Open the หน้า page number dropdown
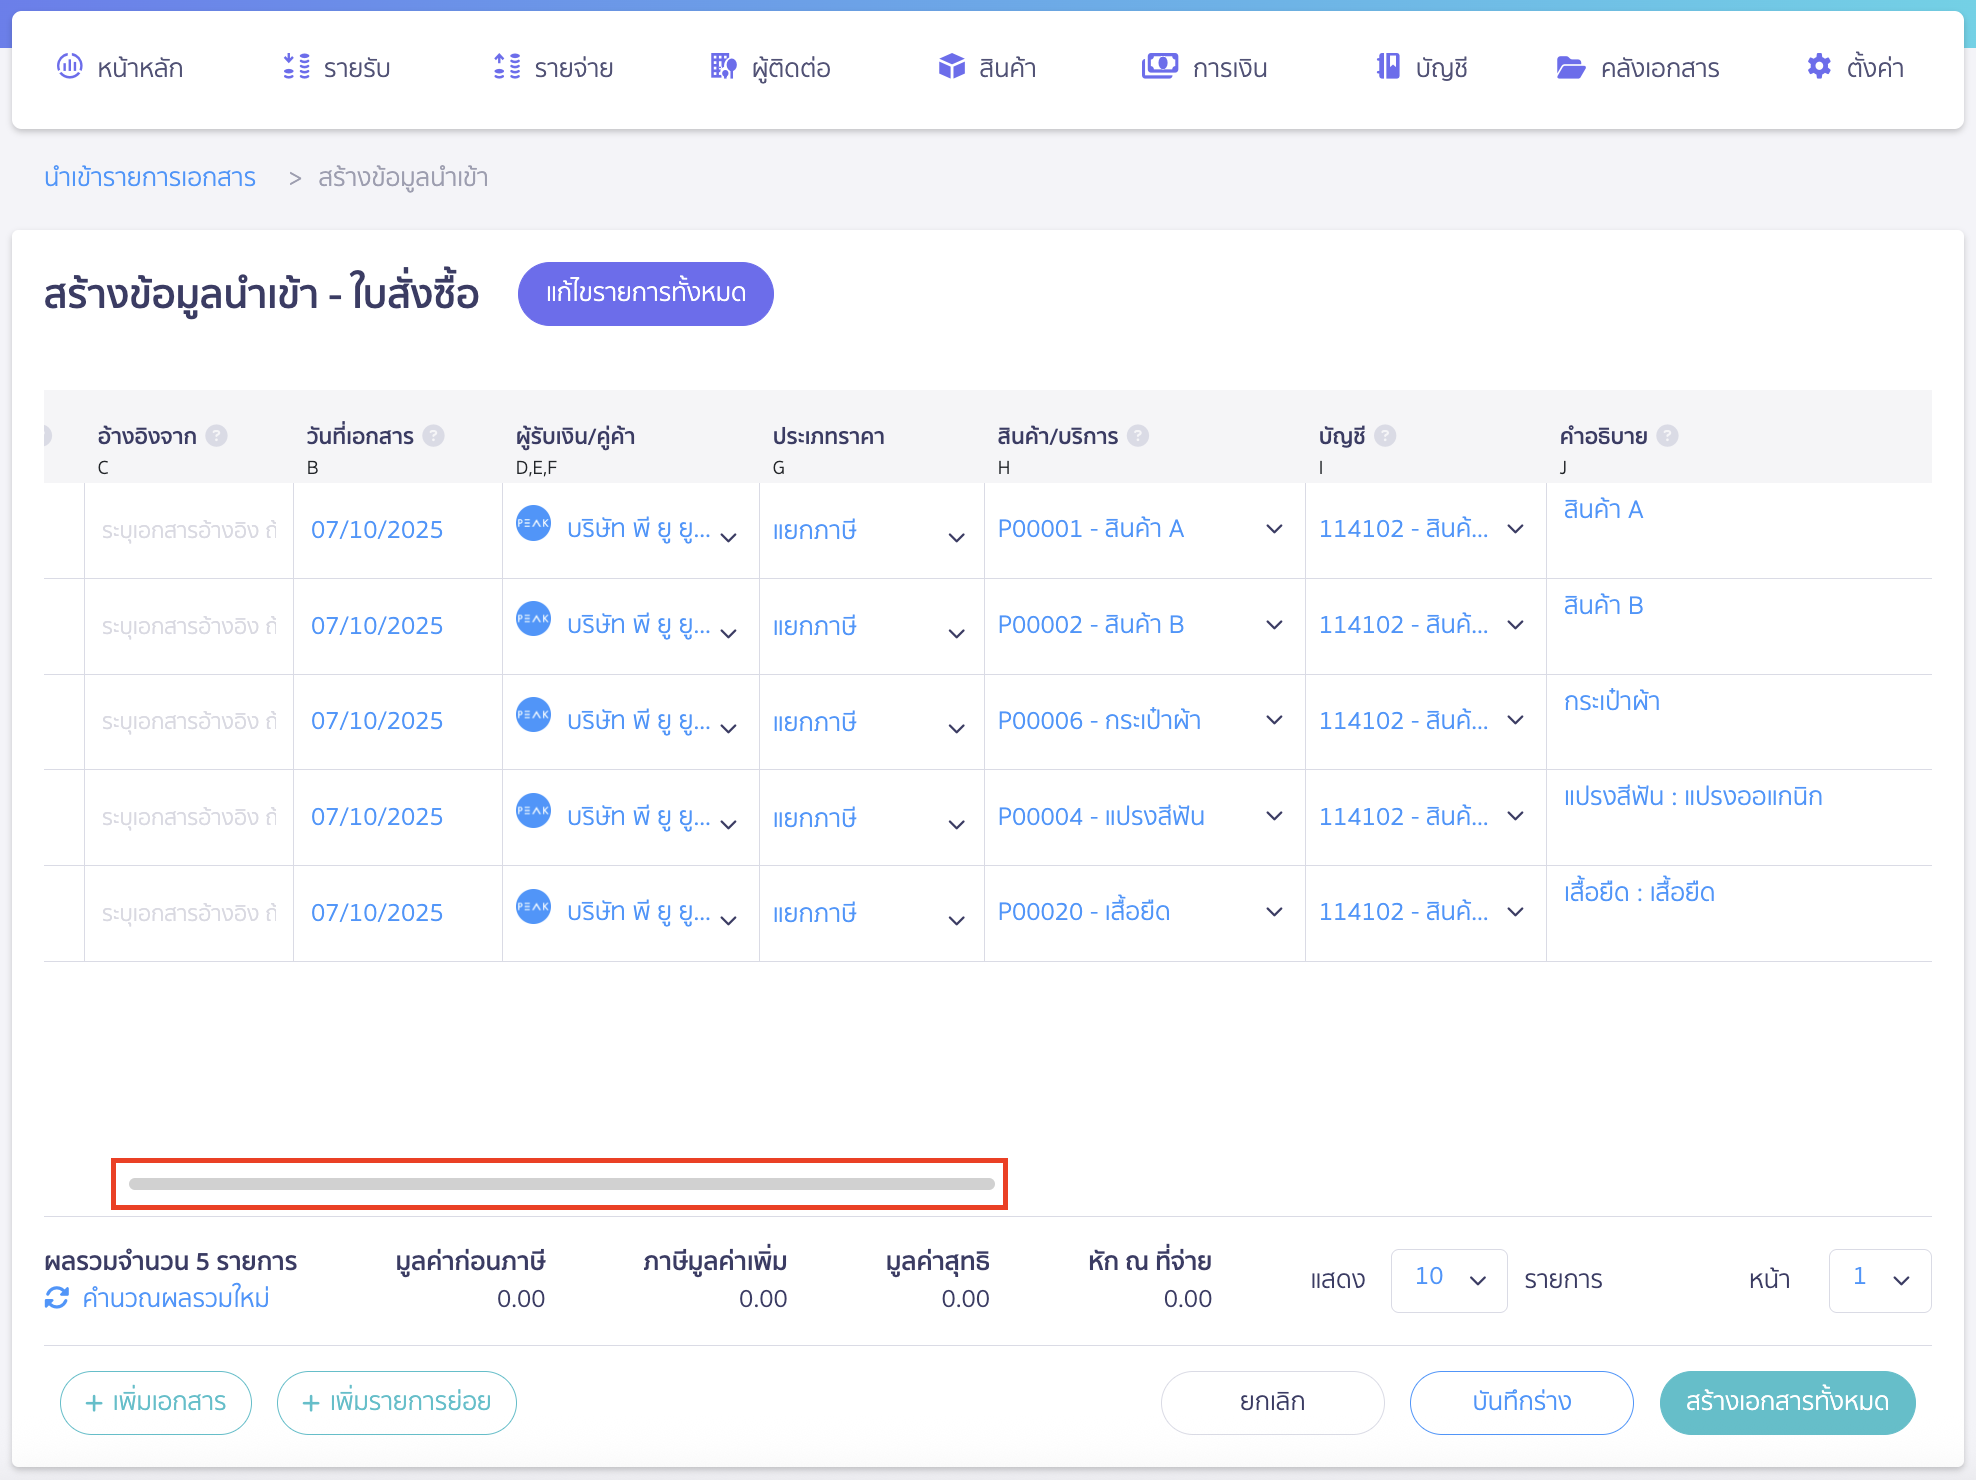 pyautogui.click(x=1879, y=1280)
